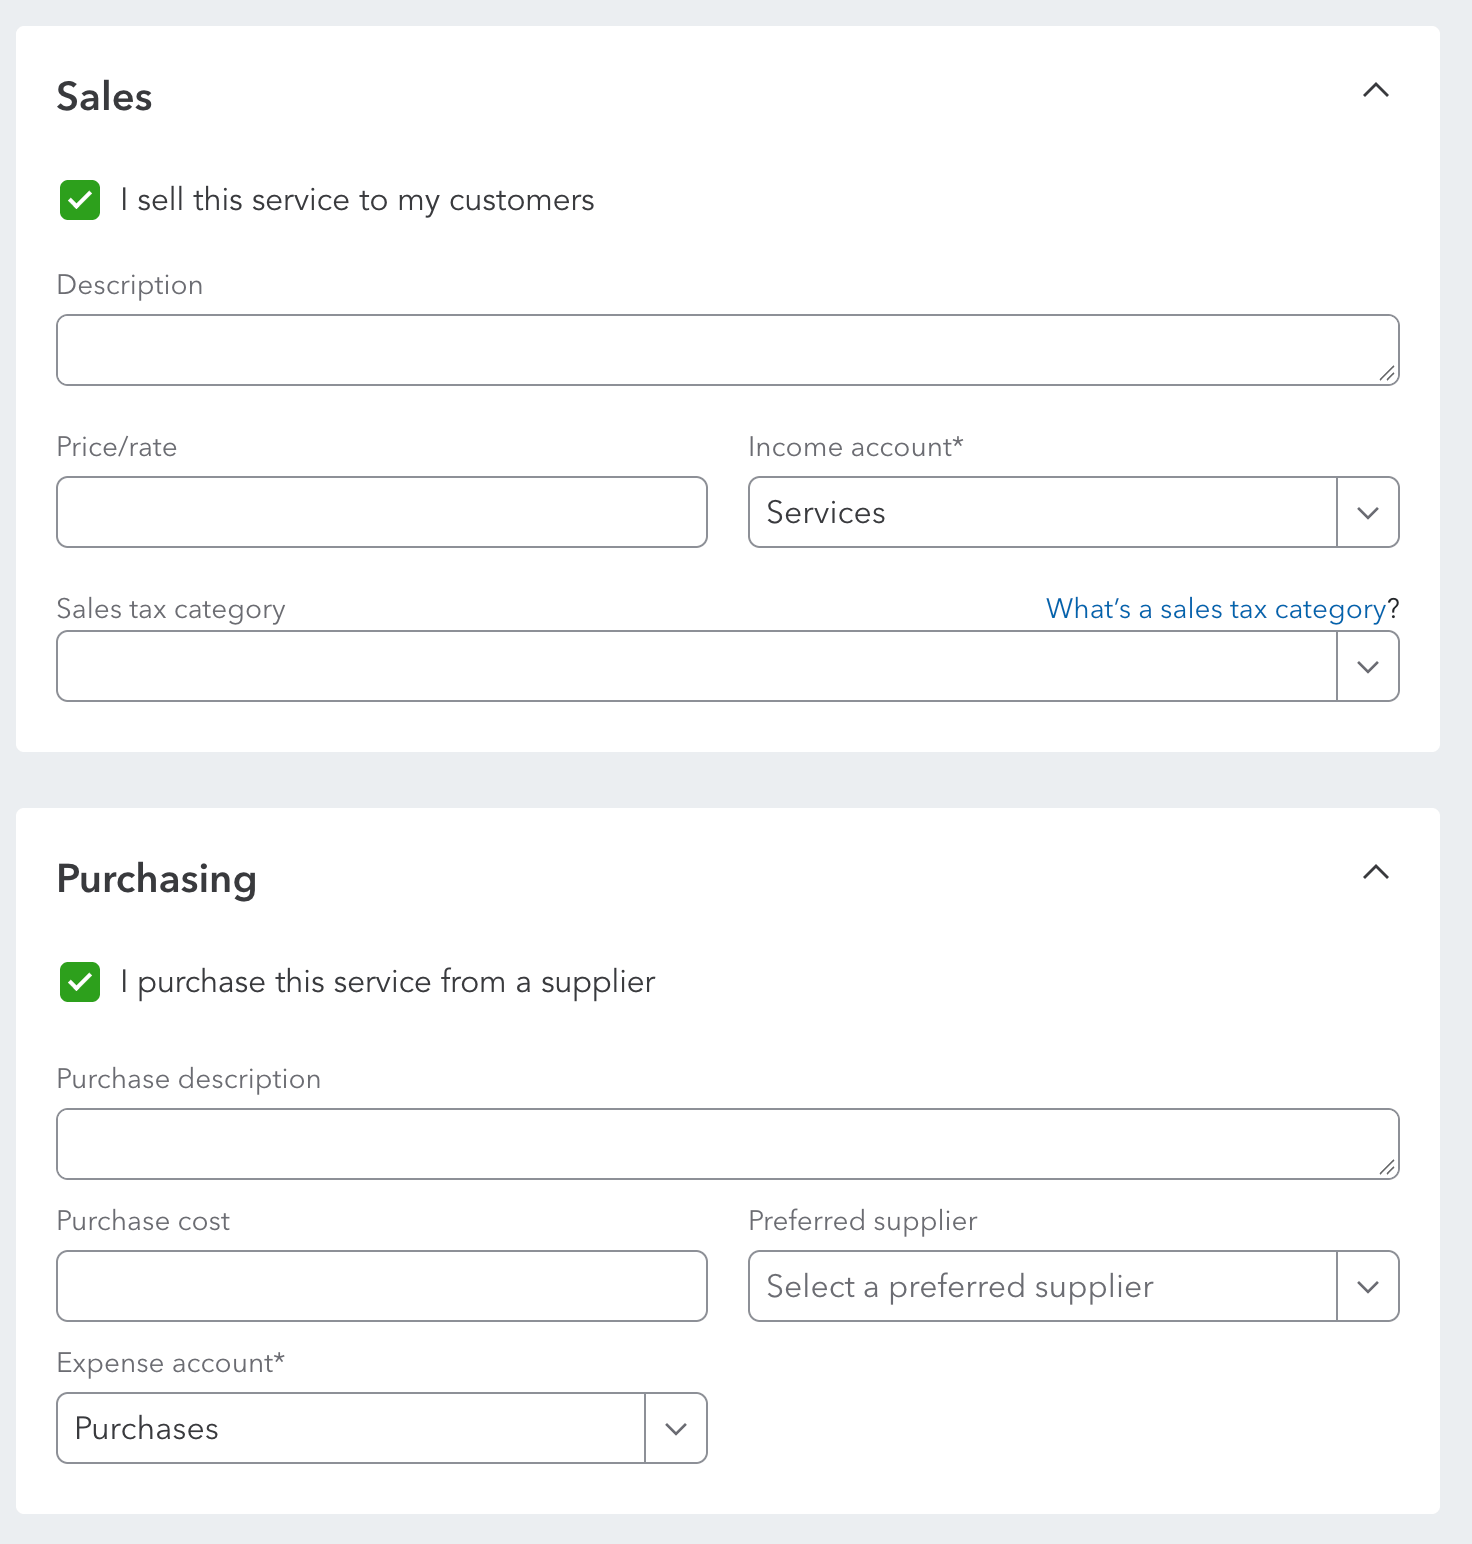The image size is (1472, 1544).
Task: Click the Expense account label
Action: click(x=171, y=1363)
